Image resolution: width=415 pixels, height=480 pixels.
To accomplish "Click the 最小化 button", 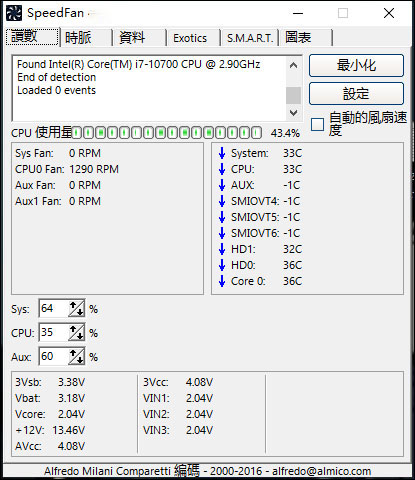I will pyautogui.click(x=356, y=65).
